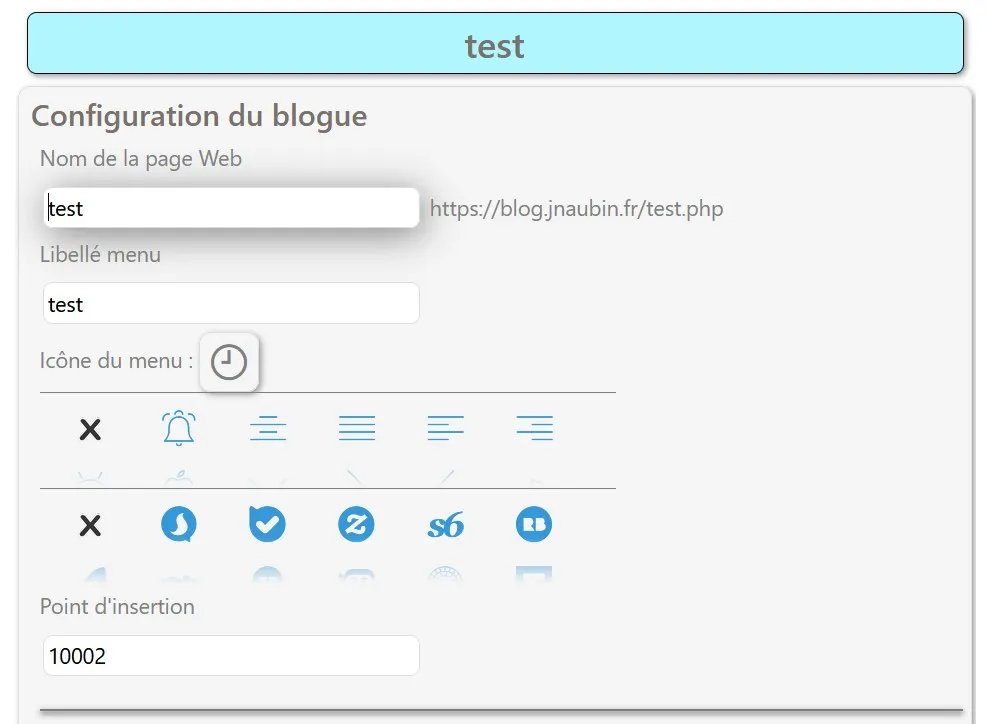
Task: Choose the right-aligned text icon
Action: tap(534, 428)
